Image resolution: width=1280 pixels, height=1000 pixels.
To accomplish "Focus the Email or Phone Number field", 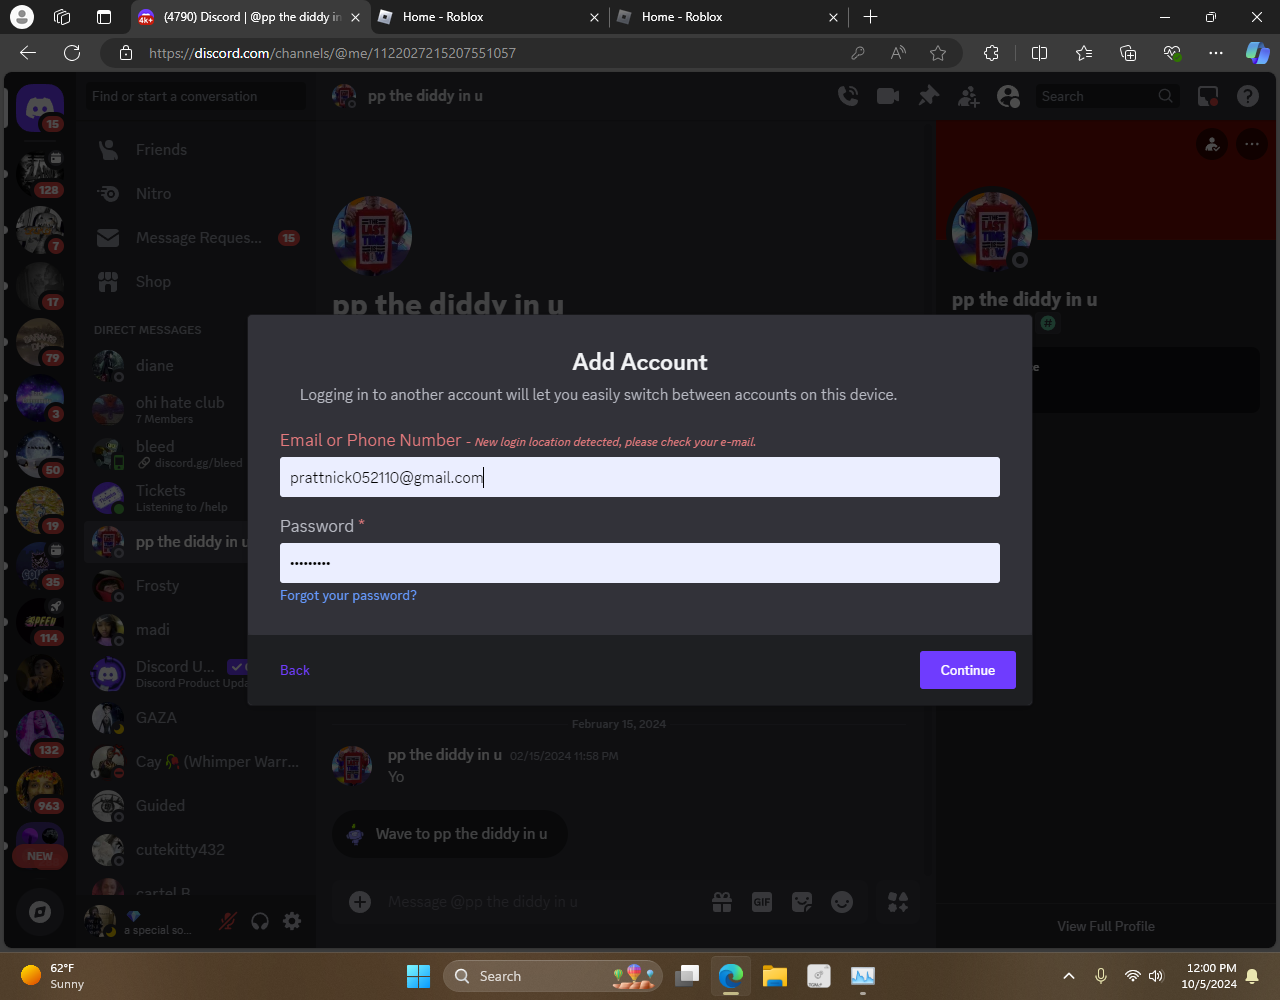I will click(640, 477).
